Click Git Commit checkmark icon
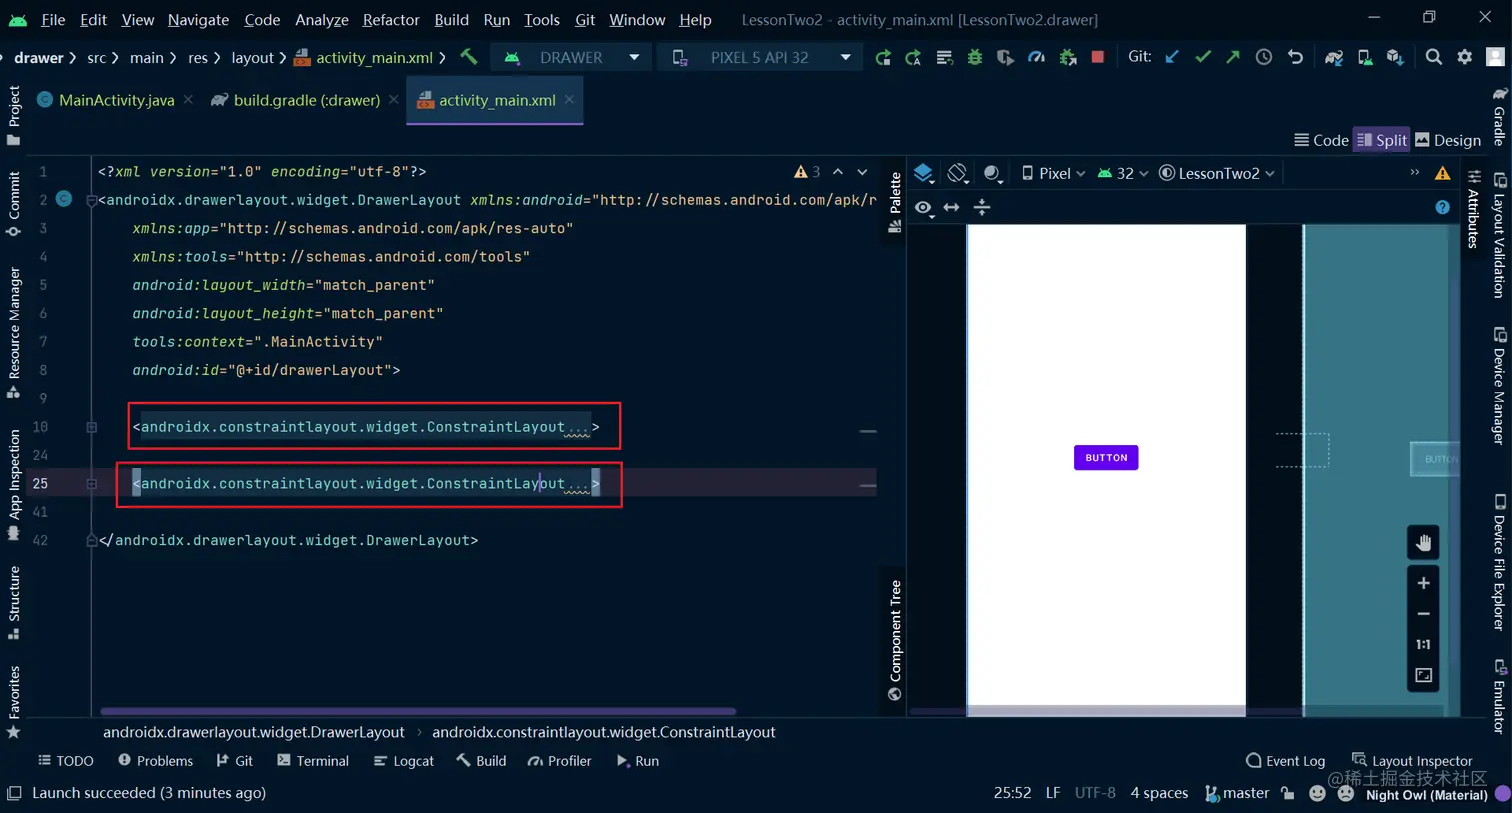The height and width of the screenshot is (813, 1512). coord(1203,57)
